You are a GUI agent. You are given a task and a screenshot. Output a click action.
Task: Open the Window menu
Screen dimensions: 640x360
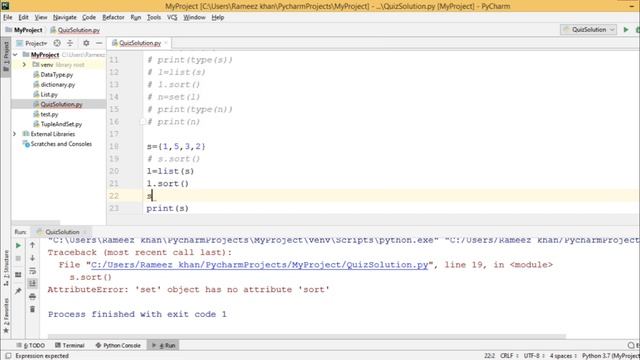point(194,17)
